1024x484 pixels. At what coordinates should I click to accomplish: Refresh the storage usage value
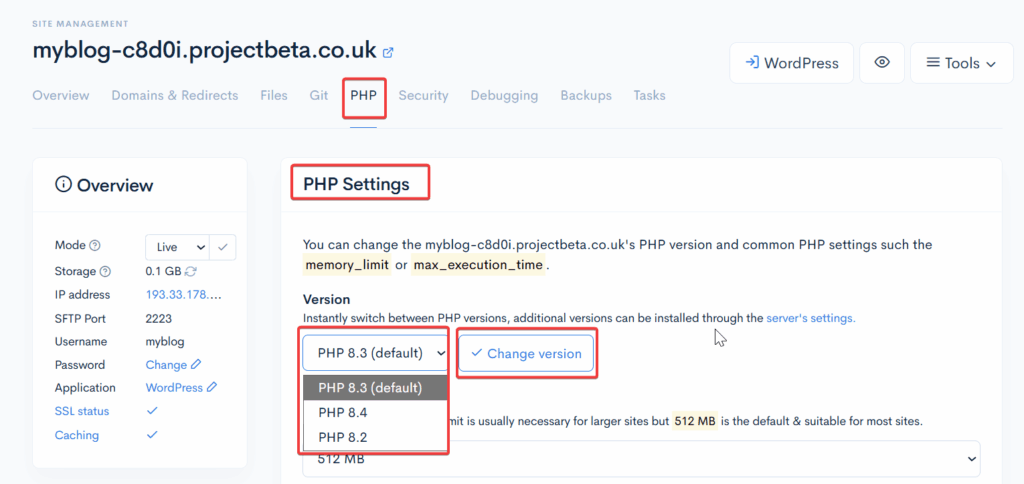coord(191,271)
